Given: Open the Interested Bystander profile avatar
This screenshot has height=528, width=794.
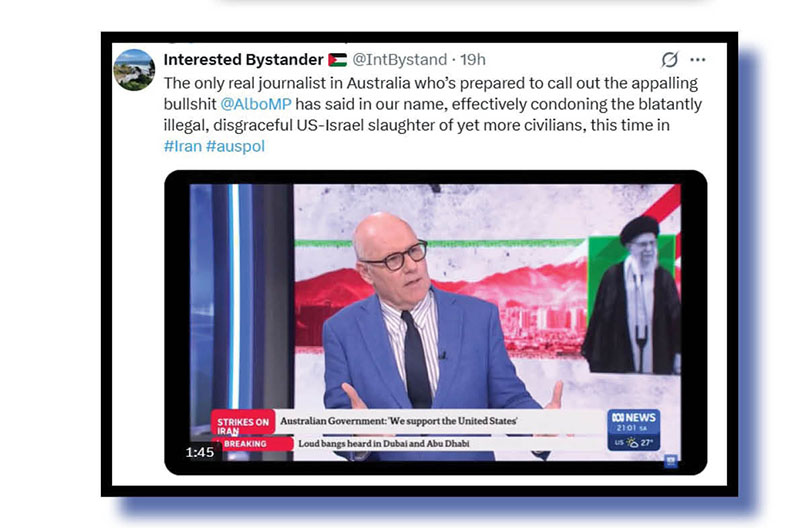Looking at the screenshot, I should click(x=134, y=70).
